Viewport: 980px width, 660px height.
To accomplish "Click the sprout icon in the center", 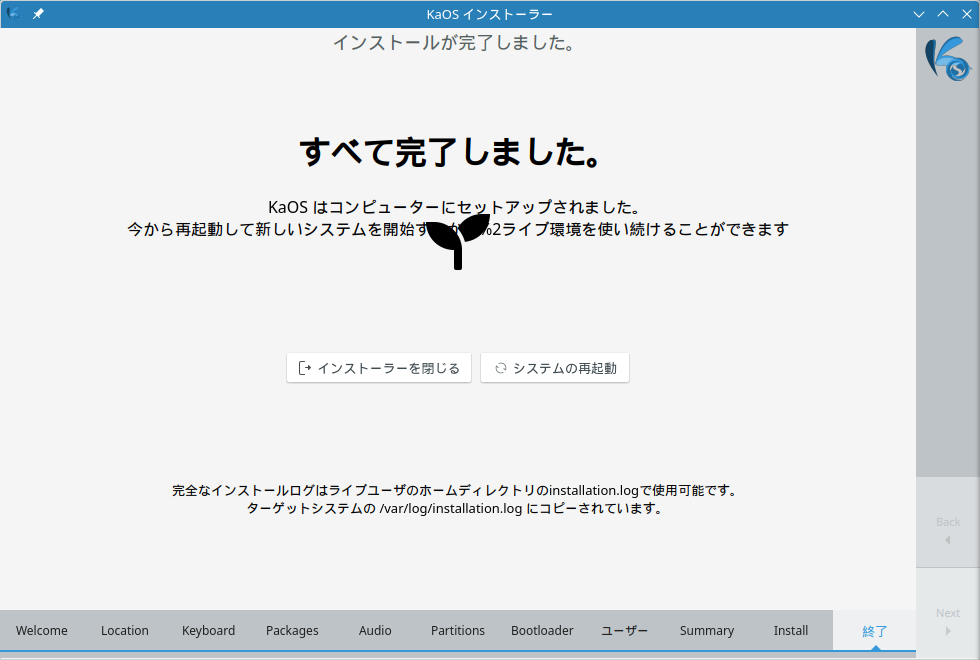I will pyautogui.click(x=458, y=242).
